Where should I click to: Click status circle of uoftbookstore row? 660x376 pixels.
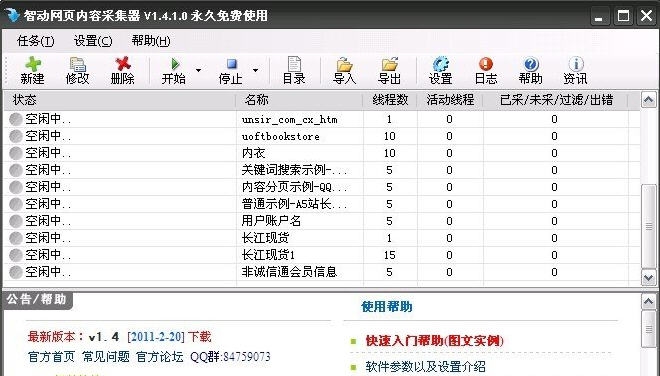[x=16, y=136]
